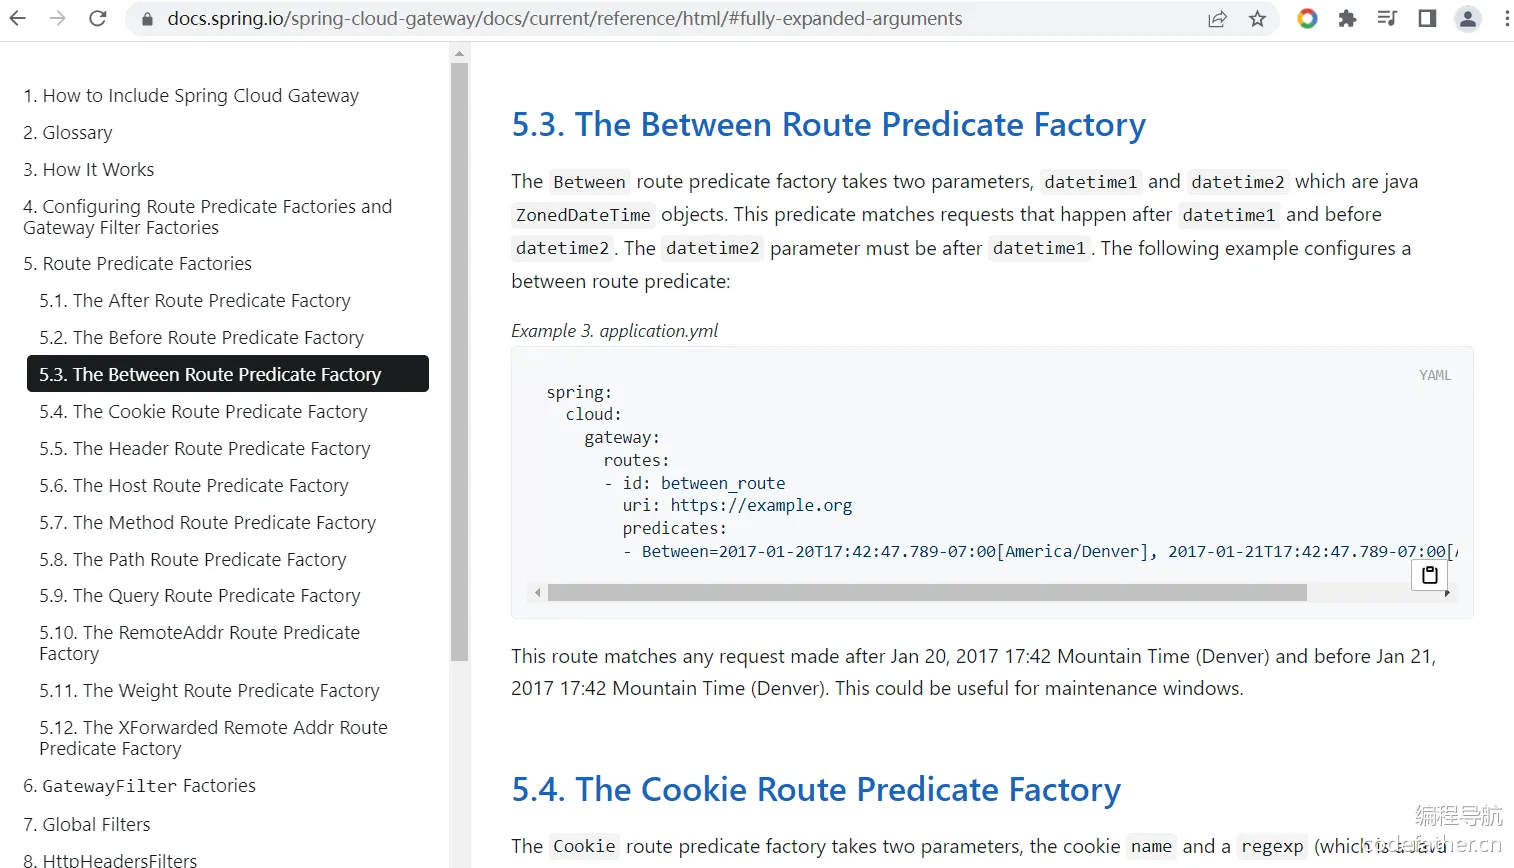Bookmark this page with the star icon
The width and height of the screenshot is (1514, 868).
click(1257, 18)
